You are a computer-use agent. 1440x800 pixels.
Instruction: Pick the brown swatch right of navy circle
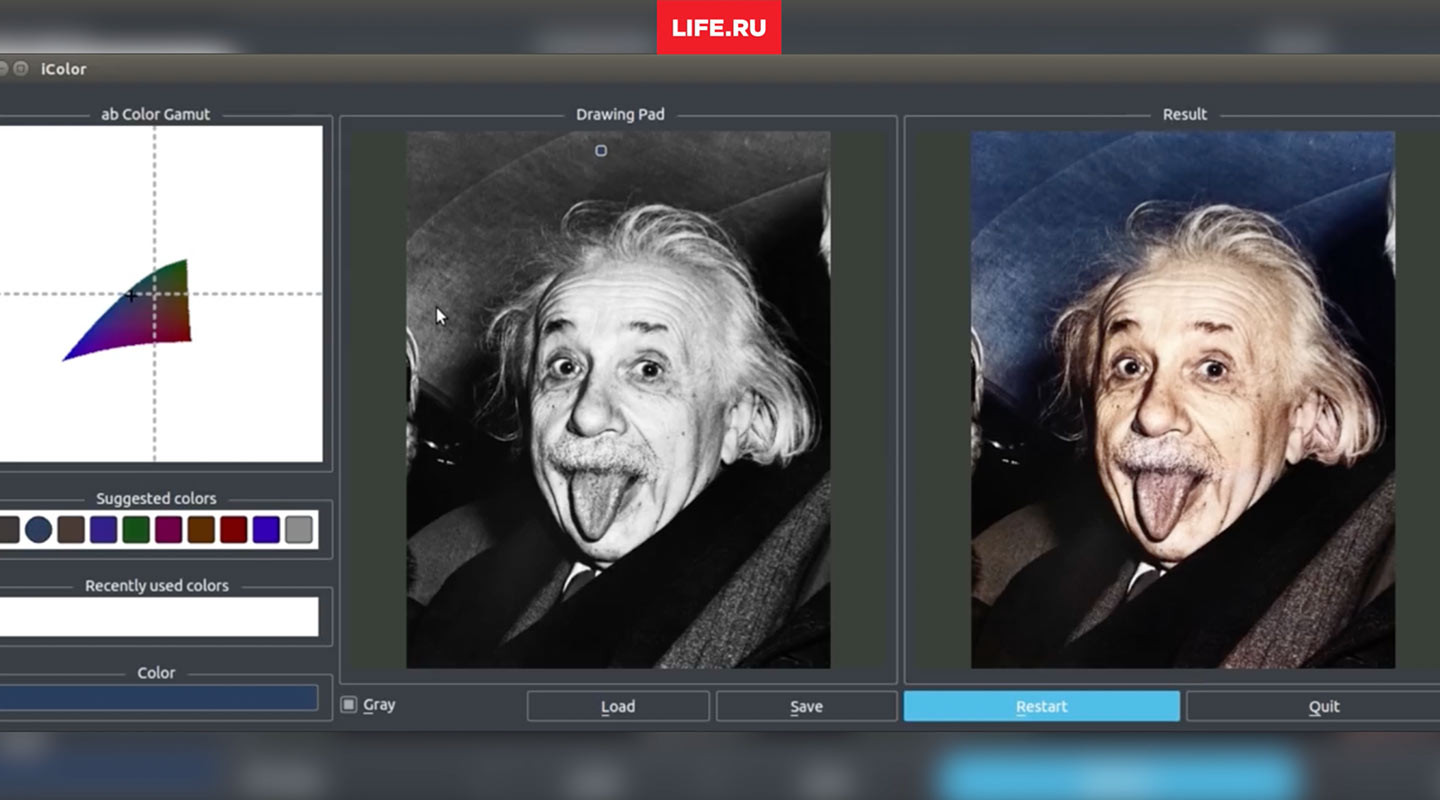tap(71, 530)
